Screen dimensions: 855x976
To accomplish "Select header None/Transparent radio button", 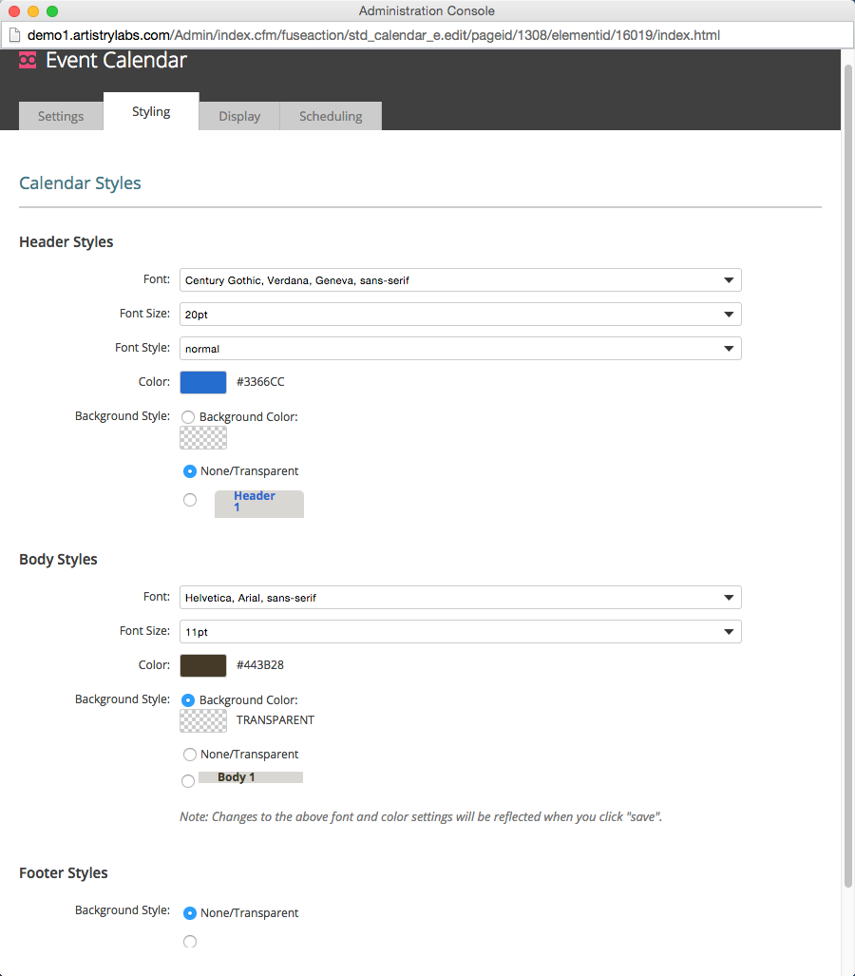I will click(x=190, y=471).
